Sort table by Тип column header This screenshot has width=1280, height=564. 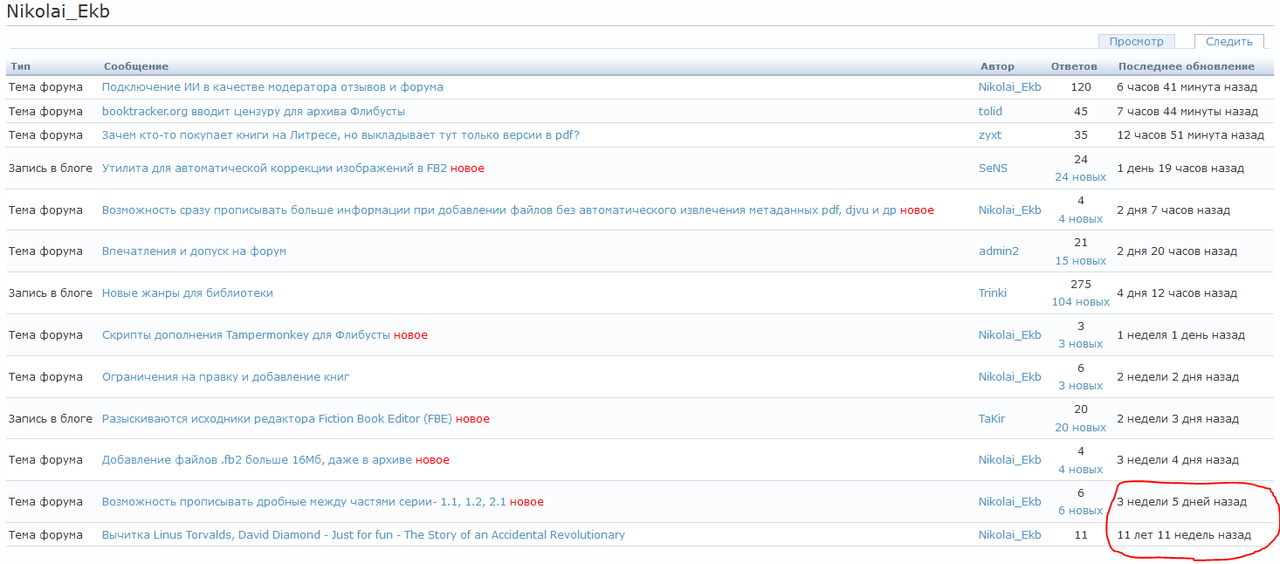21,66
